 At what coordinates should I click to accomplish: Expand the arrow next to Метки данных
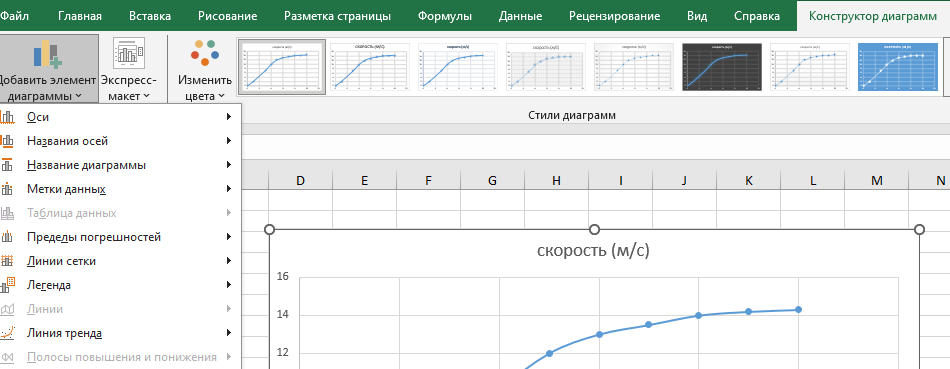[x=229, y=189]
